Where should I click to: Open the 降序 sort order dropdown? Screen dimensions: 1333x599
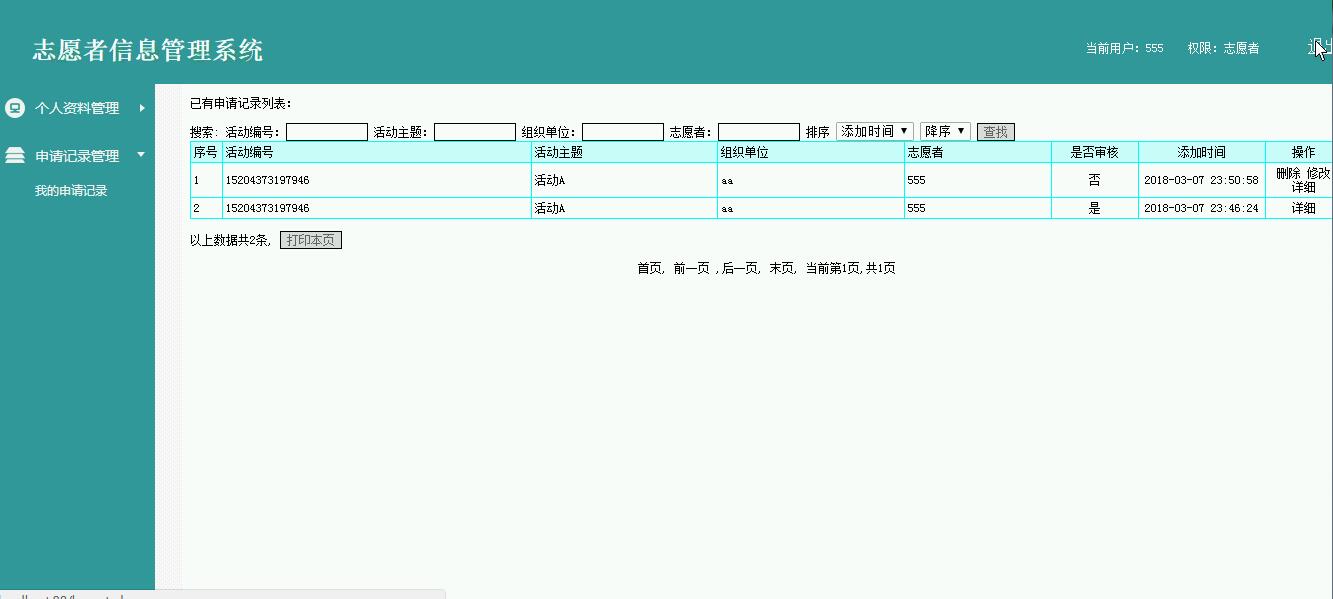[945, 131]
